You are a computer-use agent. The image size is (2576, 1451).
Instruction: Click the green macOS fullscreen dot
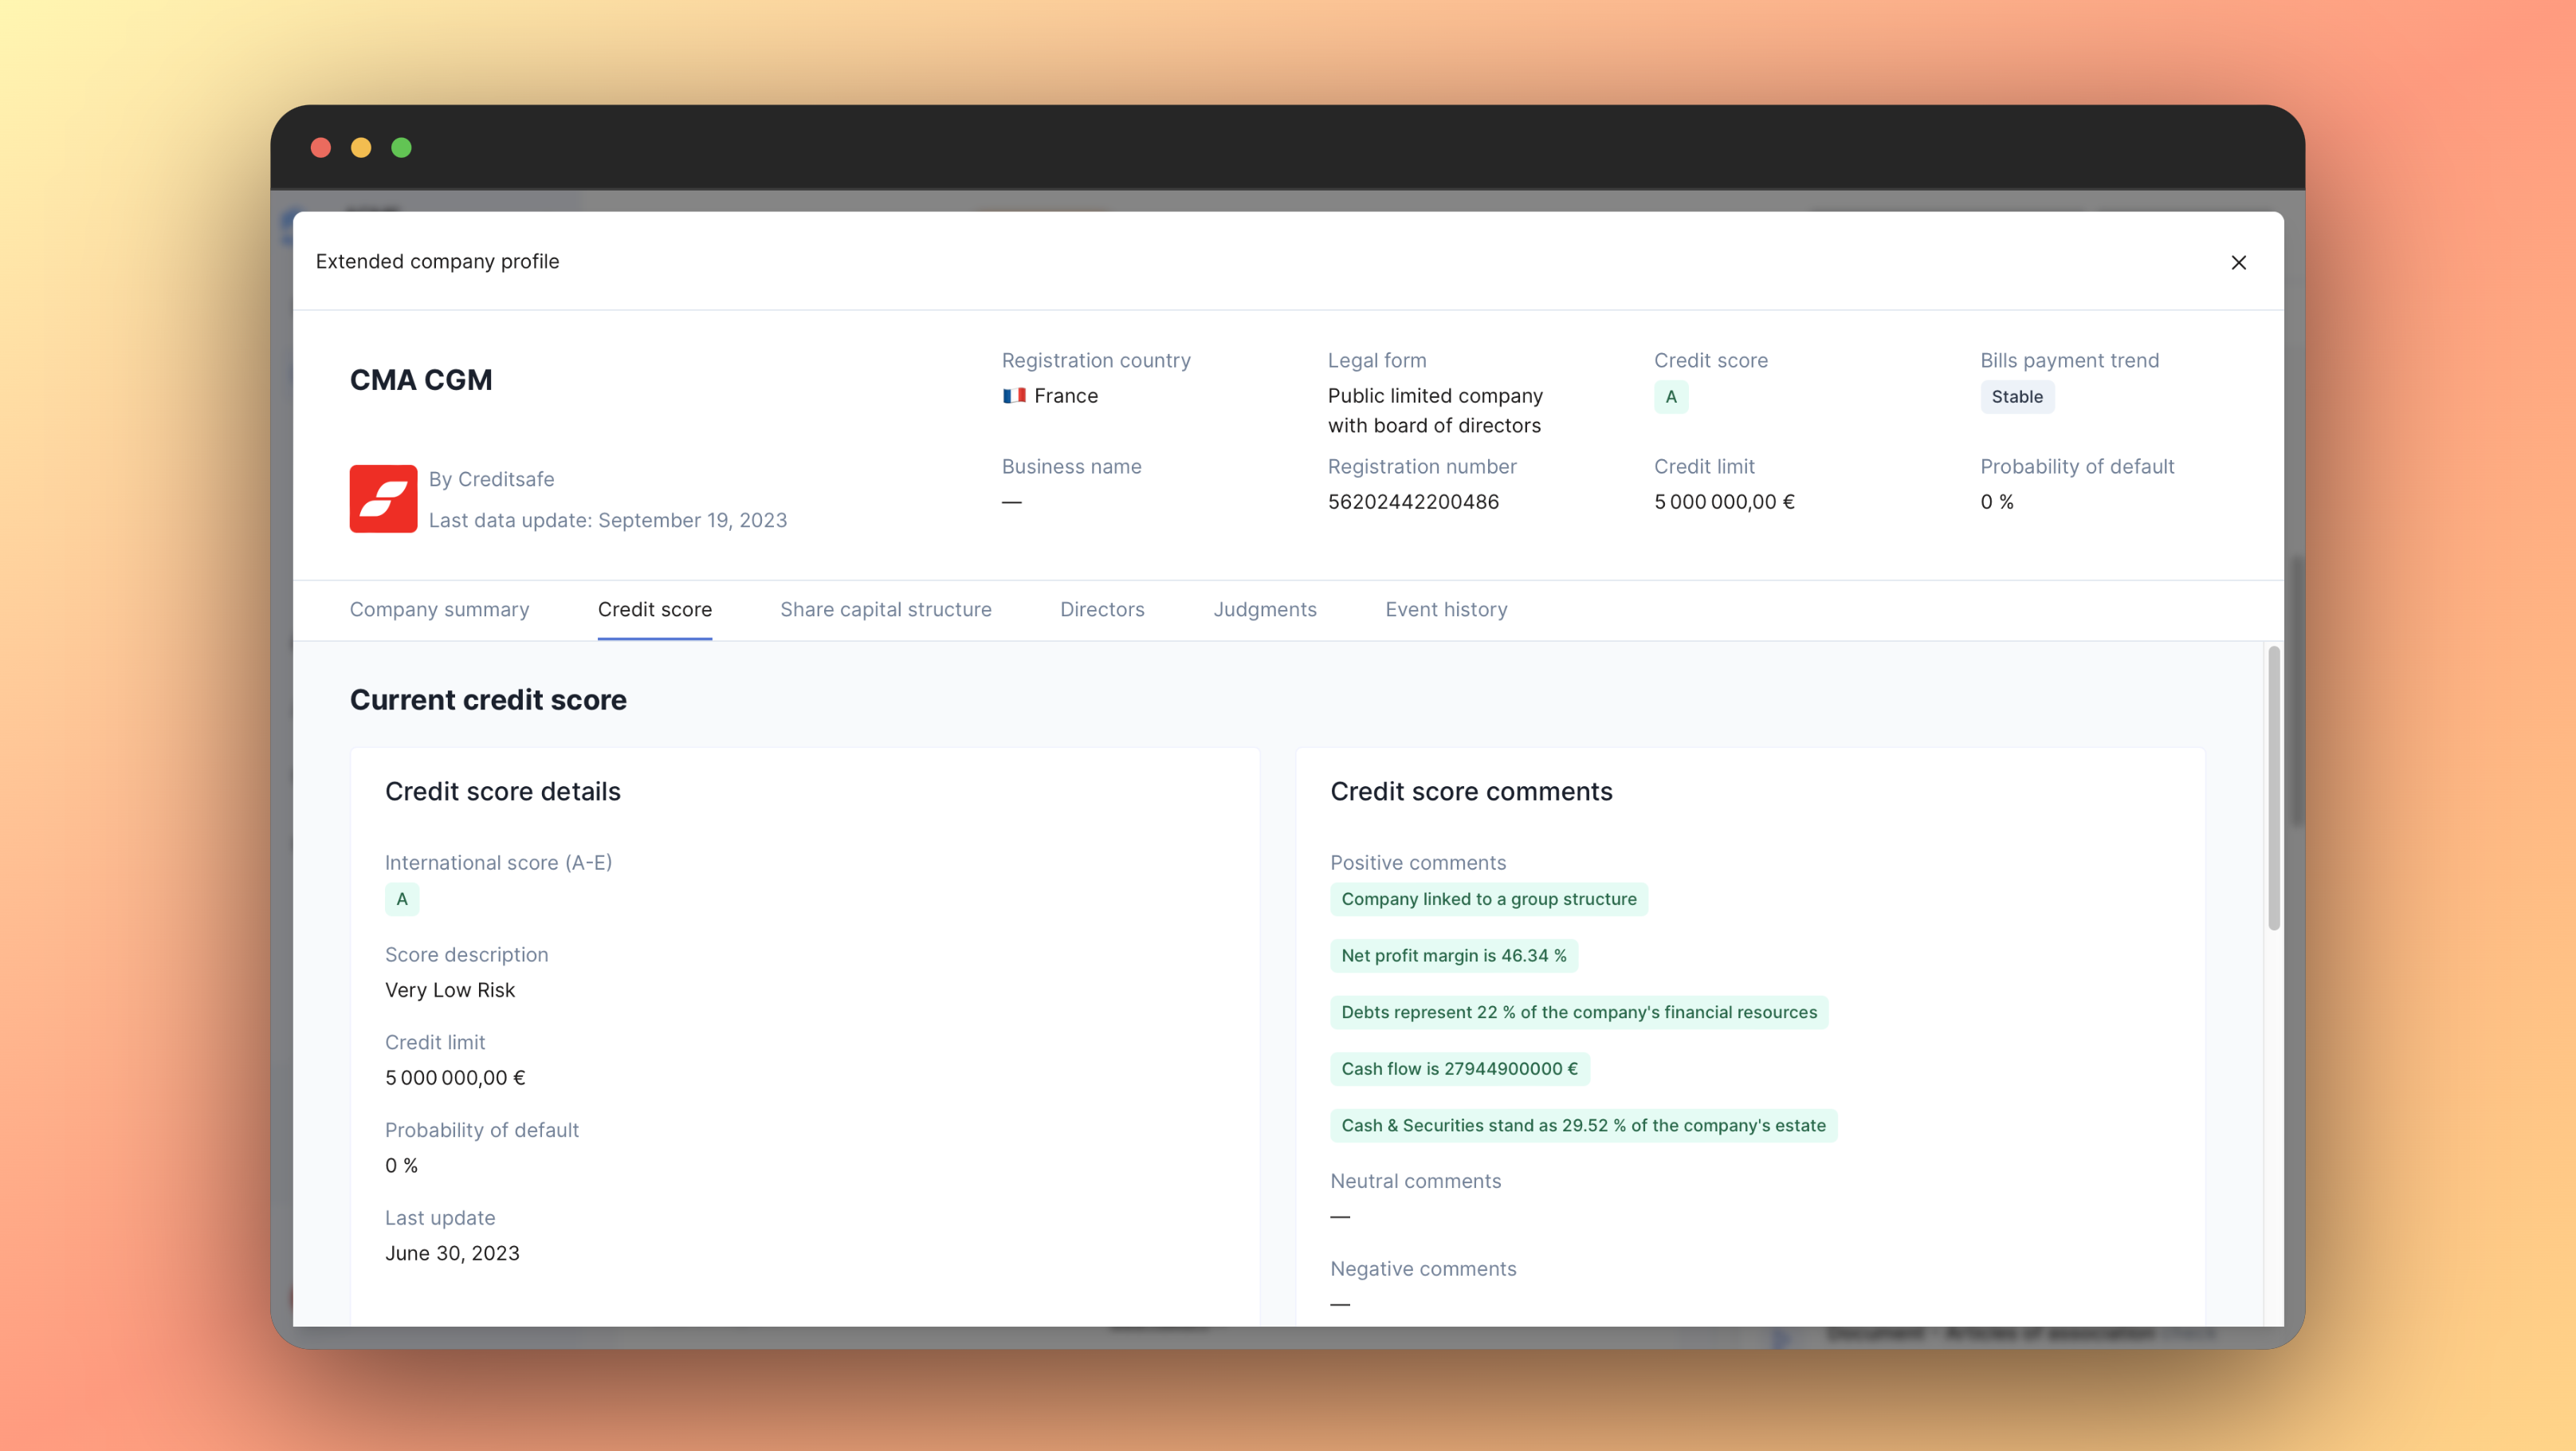[x=401, y=148]
